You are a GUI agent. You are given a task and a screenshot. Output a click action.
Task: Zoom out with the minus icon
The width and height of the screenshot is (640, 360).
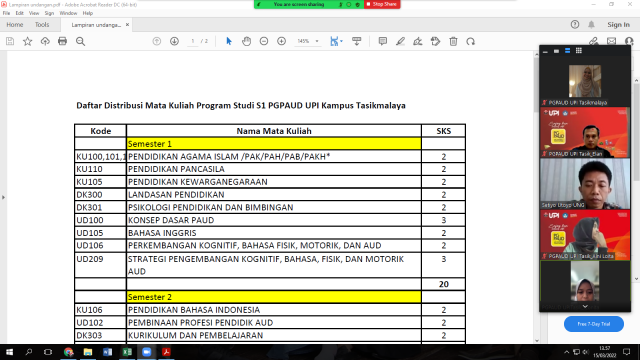264,41
